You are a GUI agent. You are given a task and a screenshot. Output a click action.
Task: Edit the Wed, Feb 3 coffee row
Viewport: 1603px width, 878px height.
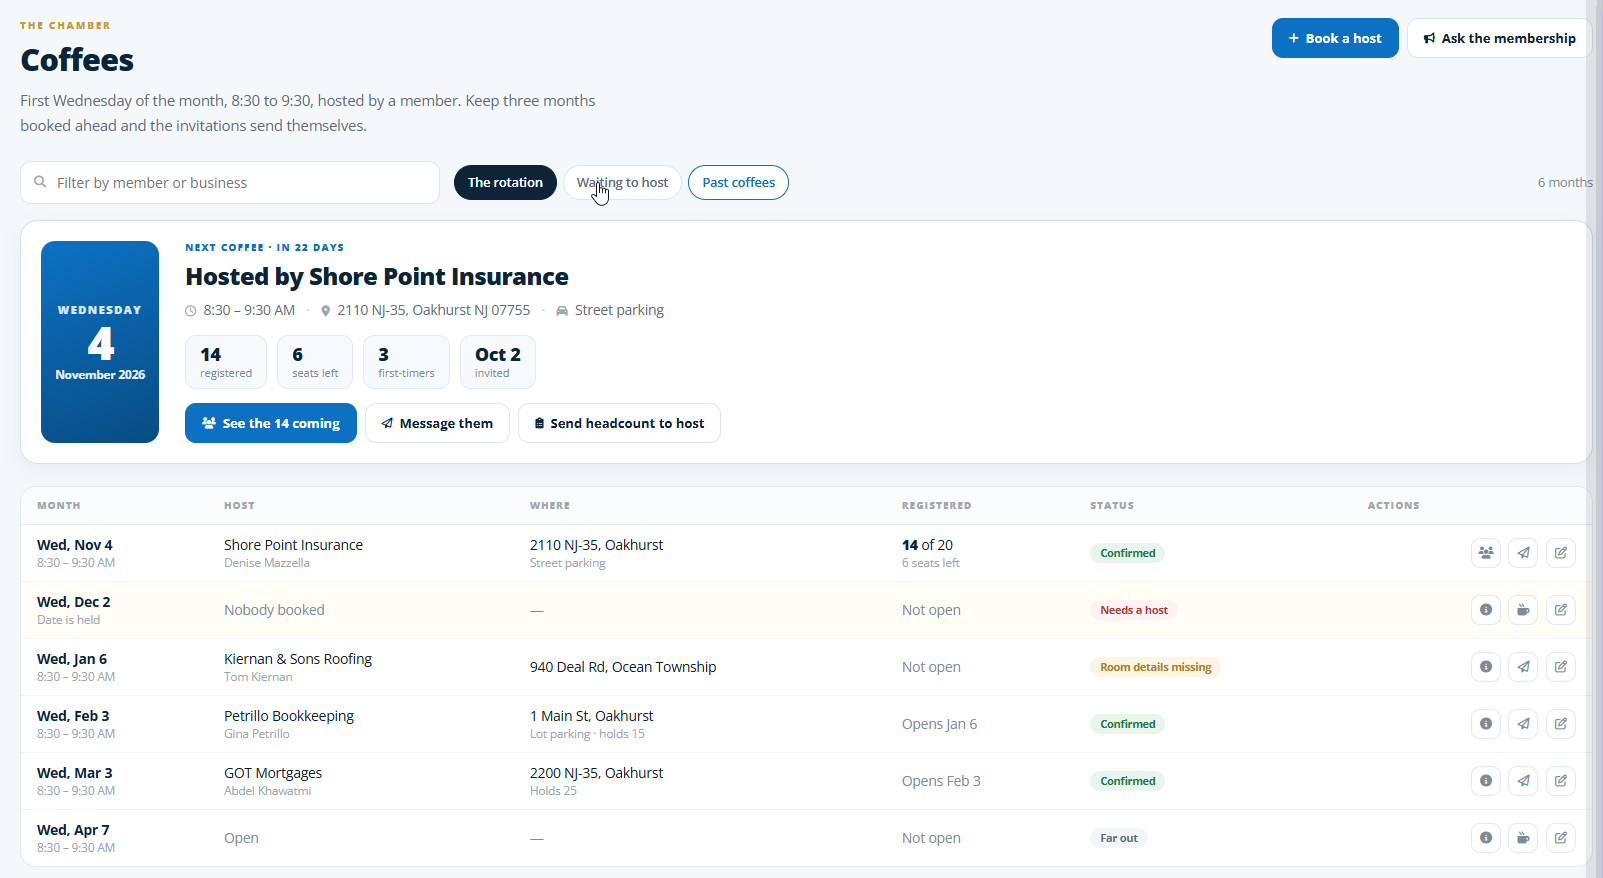tap(1561, 724)
